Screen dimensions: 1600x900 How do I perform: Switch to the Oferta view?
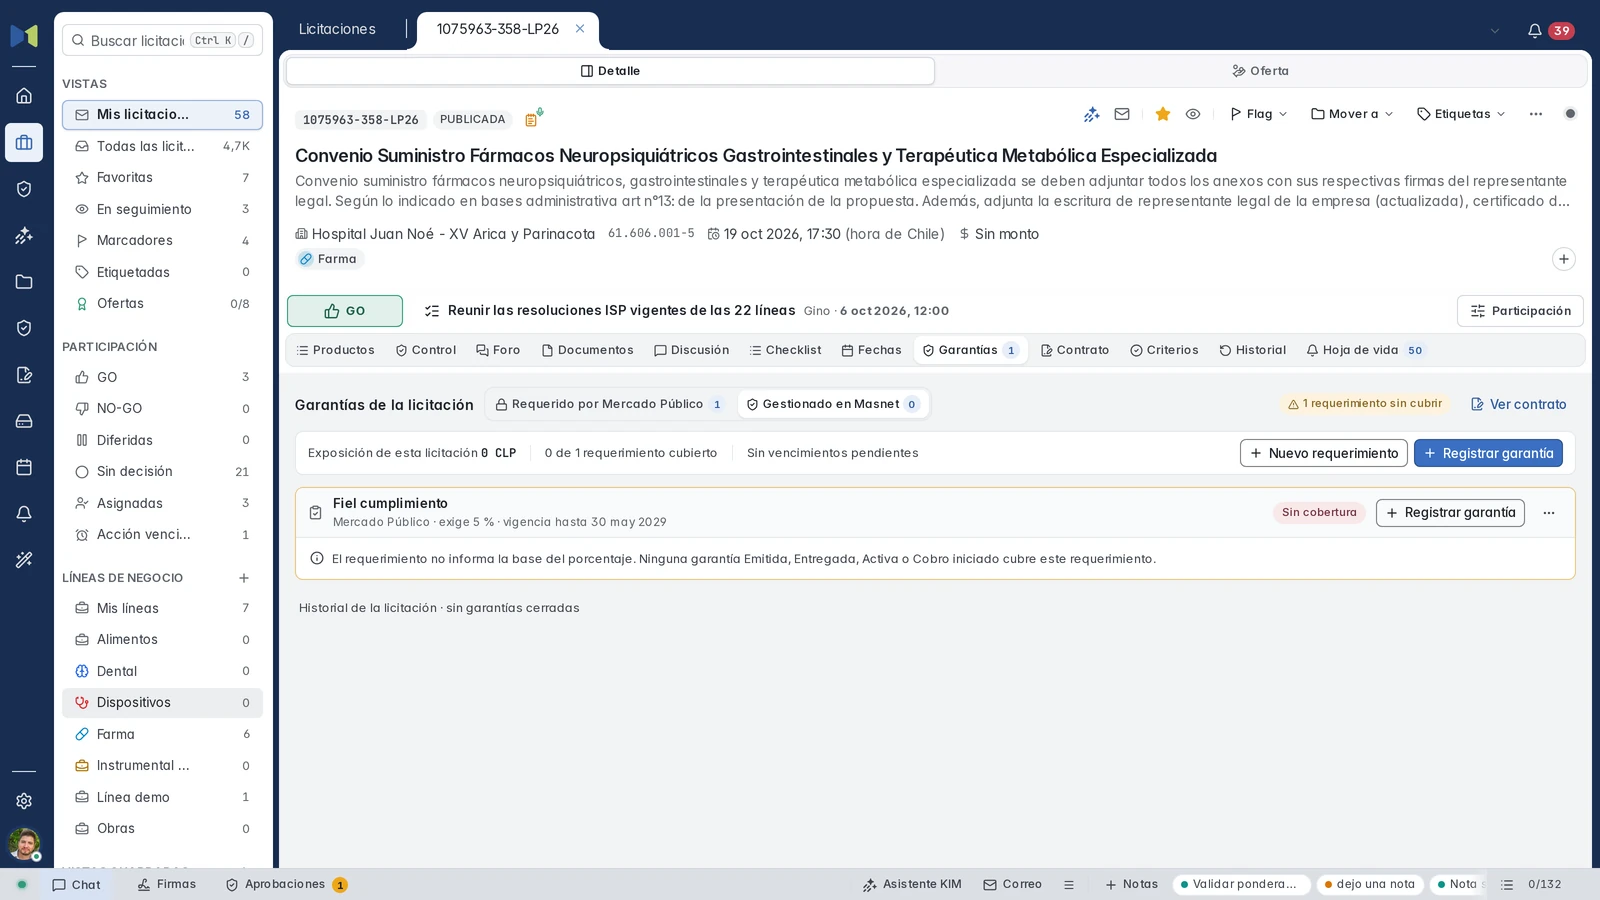pos(1260,71)
